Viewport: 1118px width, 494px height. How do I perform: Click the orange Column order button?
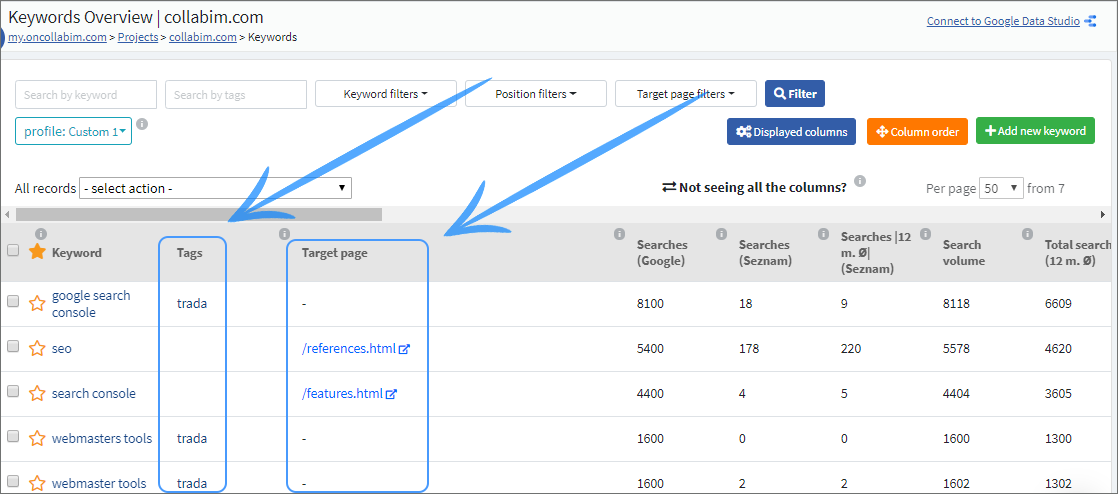click(917, 131)
